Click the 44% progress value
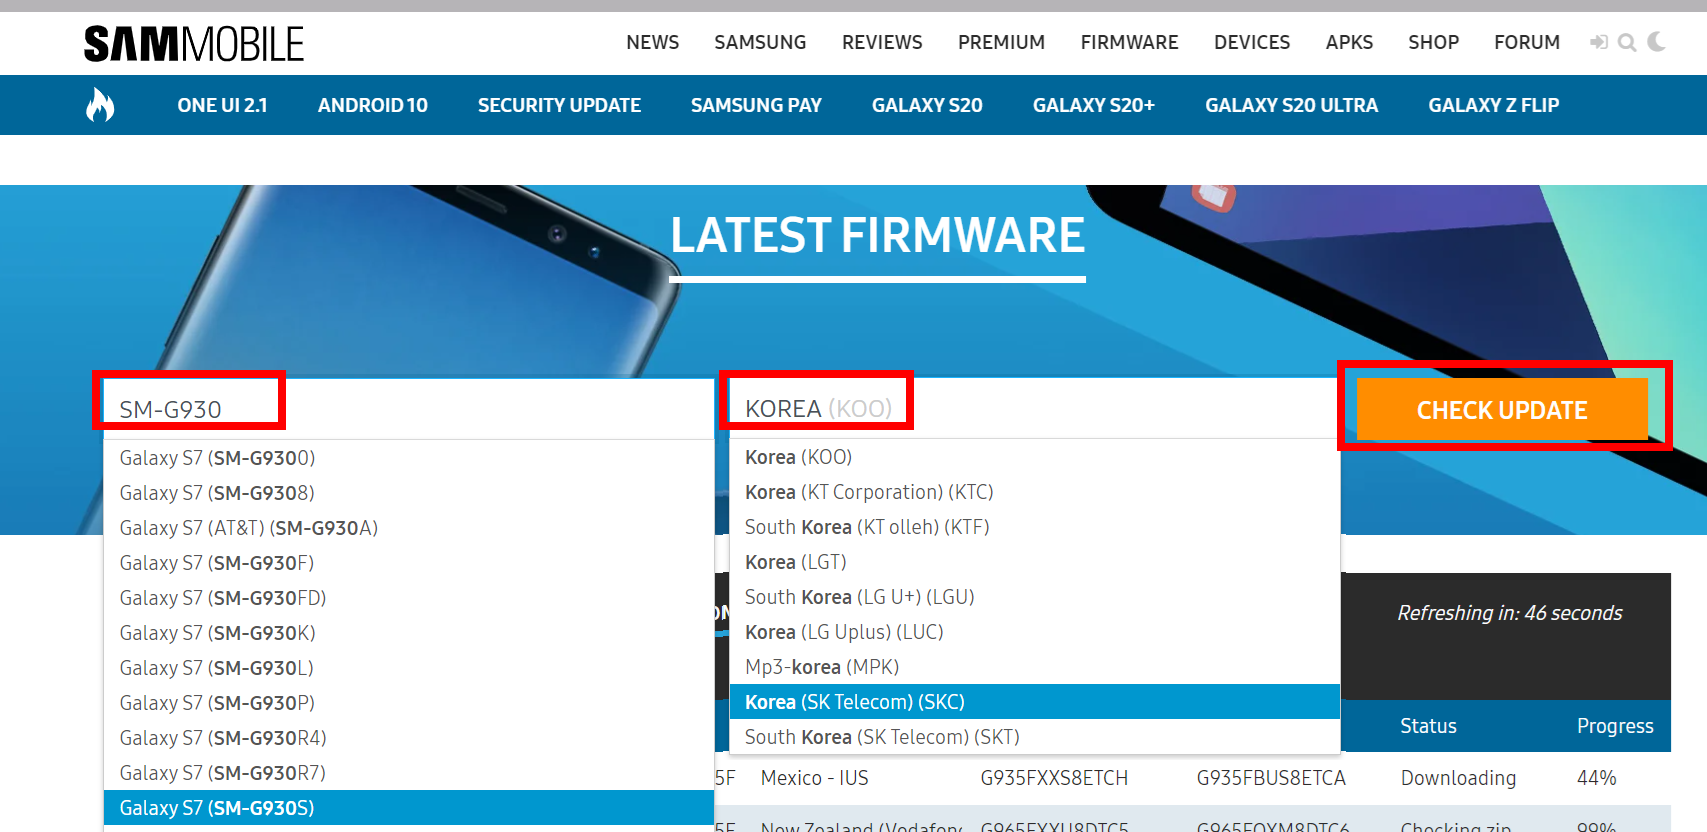Screen dimensions: 1707x832 (x=1596, y=778)
